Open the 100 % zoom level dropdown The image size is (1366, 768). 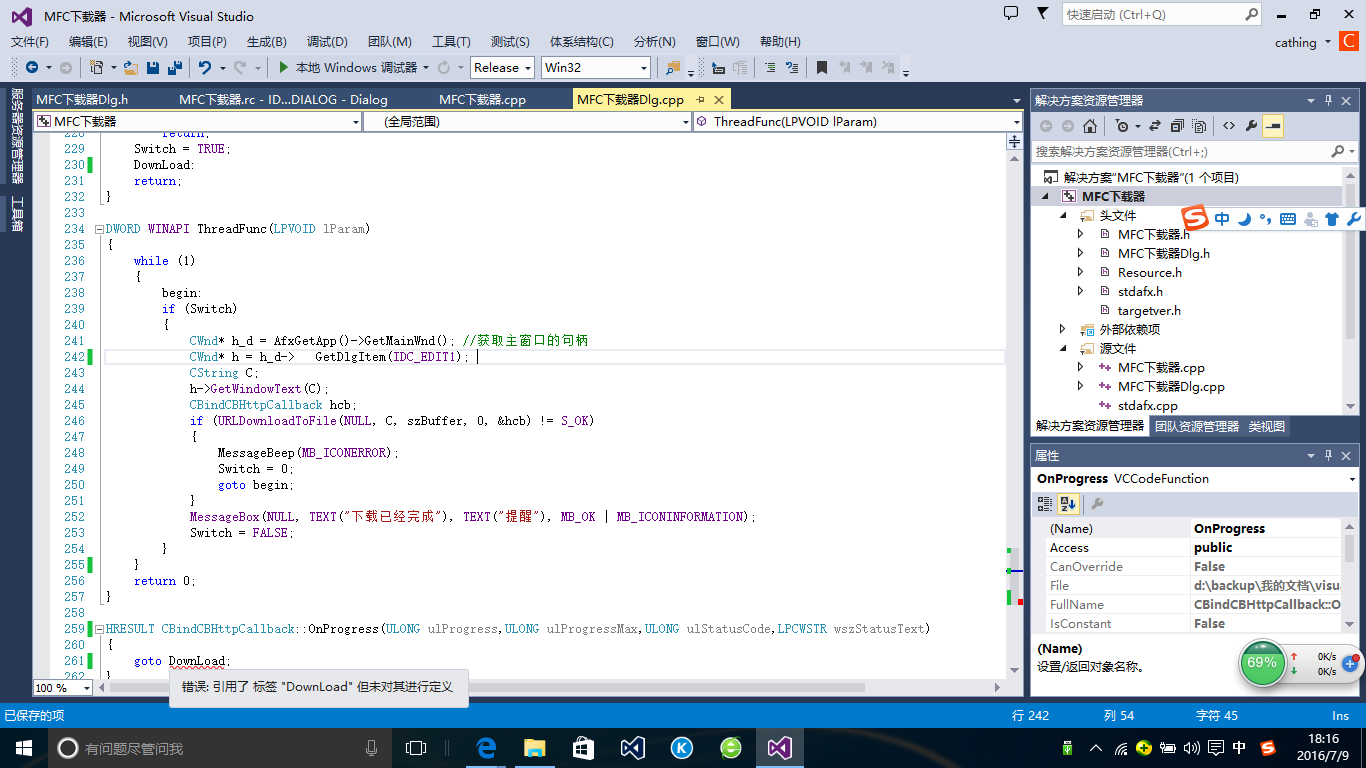point(63,687)
